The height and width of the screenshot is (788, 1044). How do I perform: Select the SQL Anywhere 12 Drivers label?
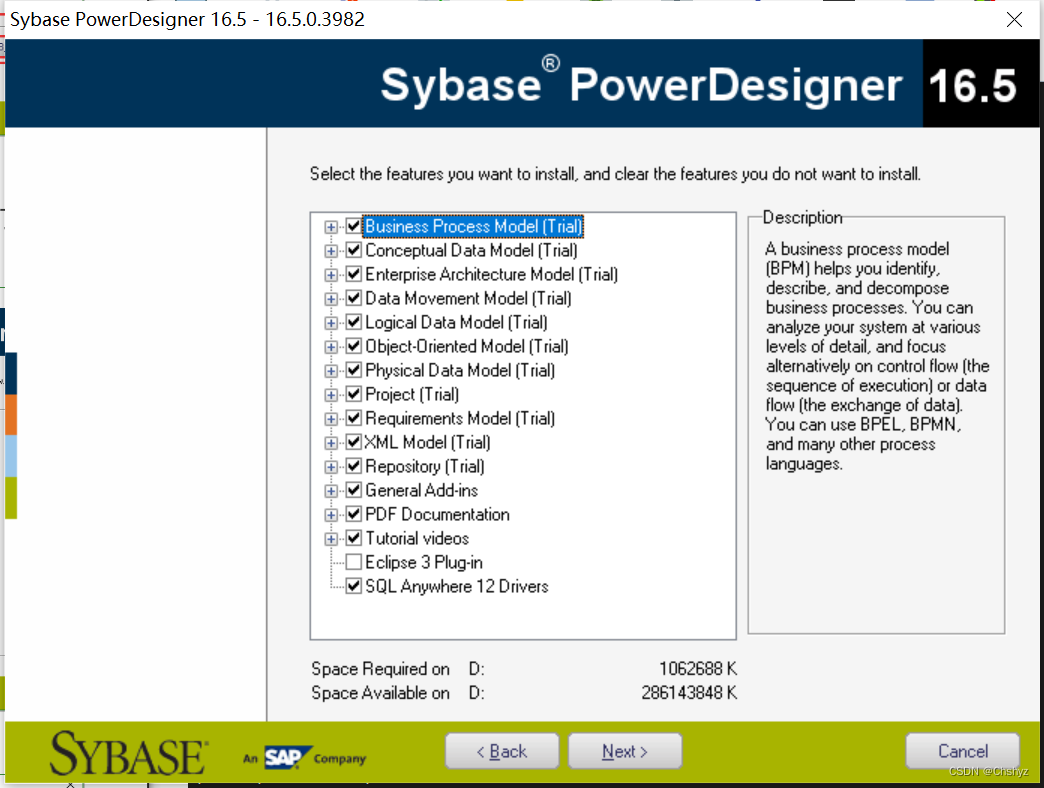[457, 586]
